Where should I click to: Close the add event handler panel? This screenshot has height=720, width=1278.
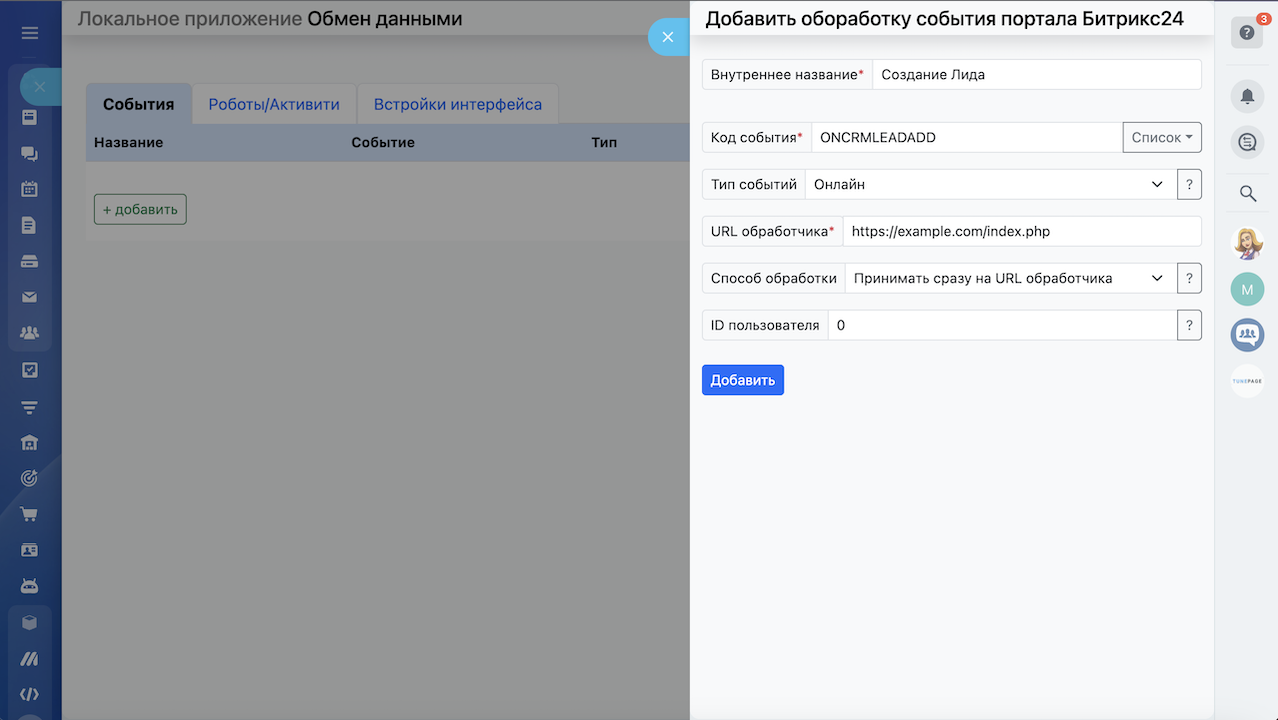point(668,37)
